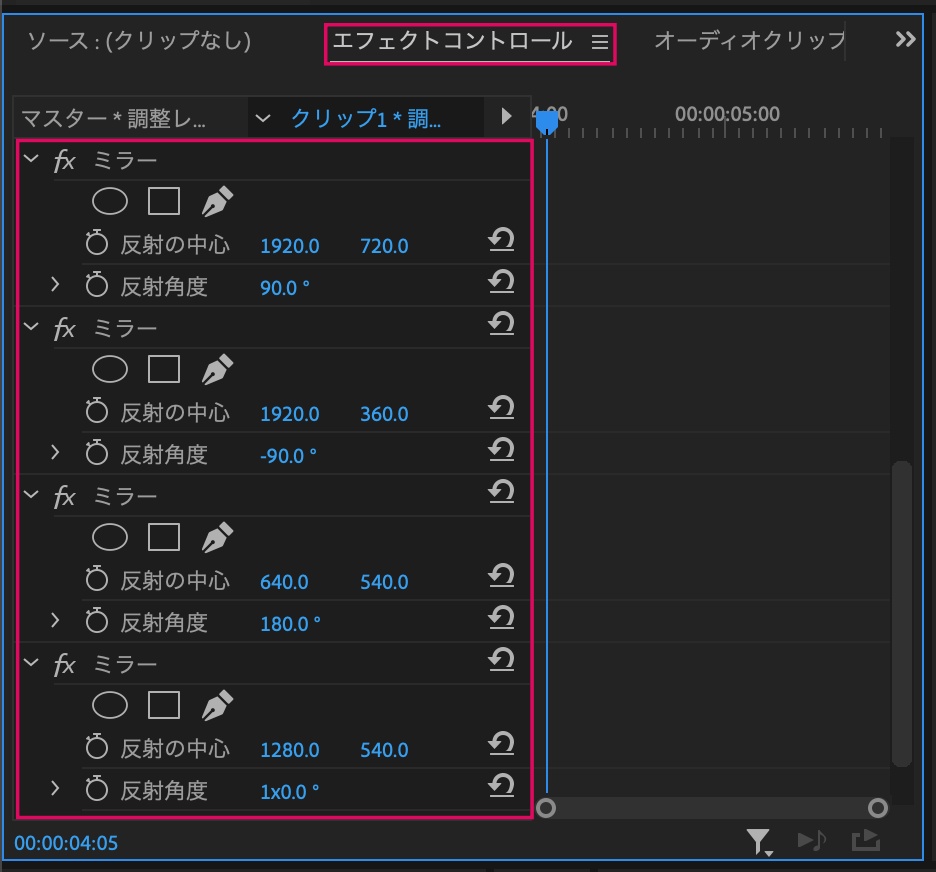This screenshot has height=872, width=936.
Task: Open the オーディオクリップ tab
Action: pyautogui.click(x=750, y=41)
